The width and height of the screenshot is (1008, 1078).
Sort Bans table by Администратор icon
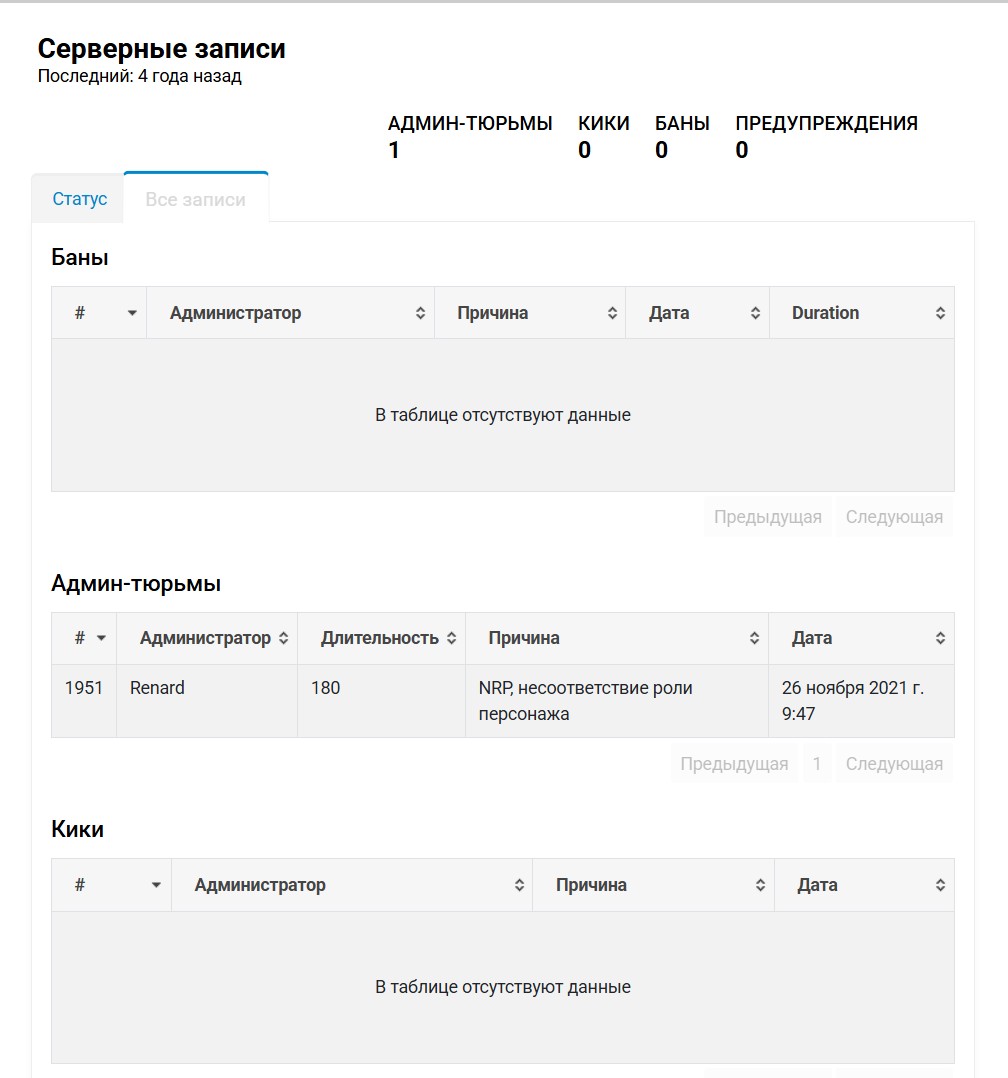(x=420, y=314)
